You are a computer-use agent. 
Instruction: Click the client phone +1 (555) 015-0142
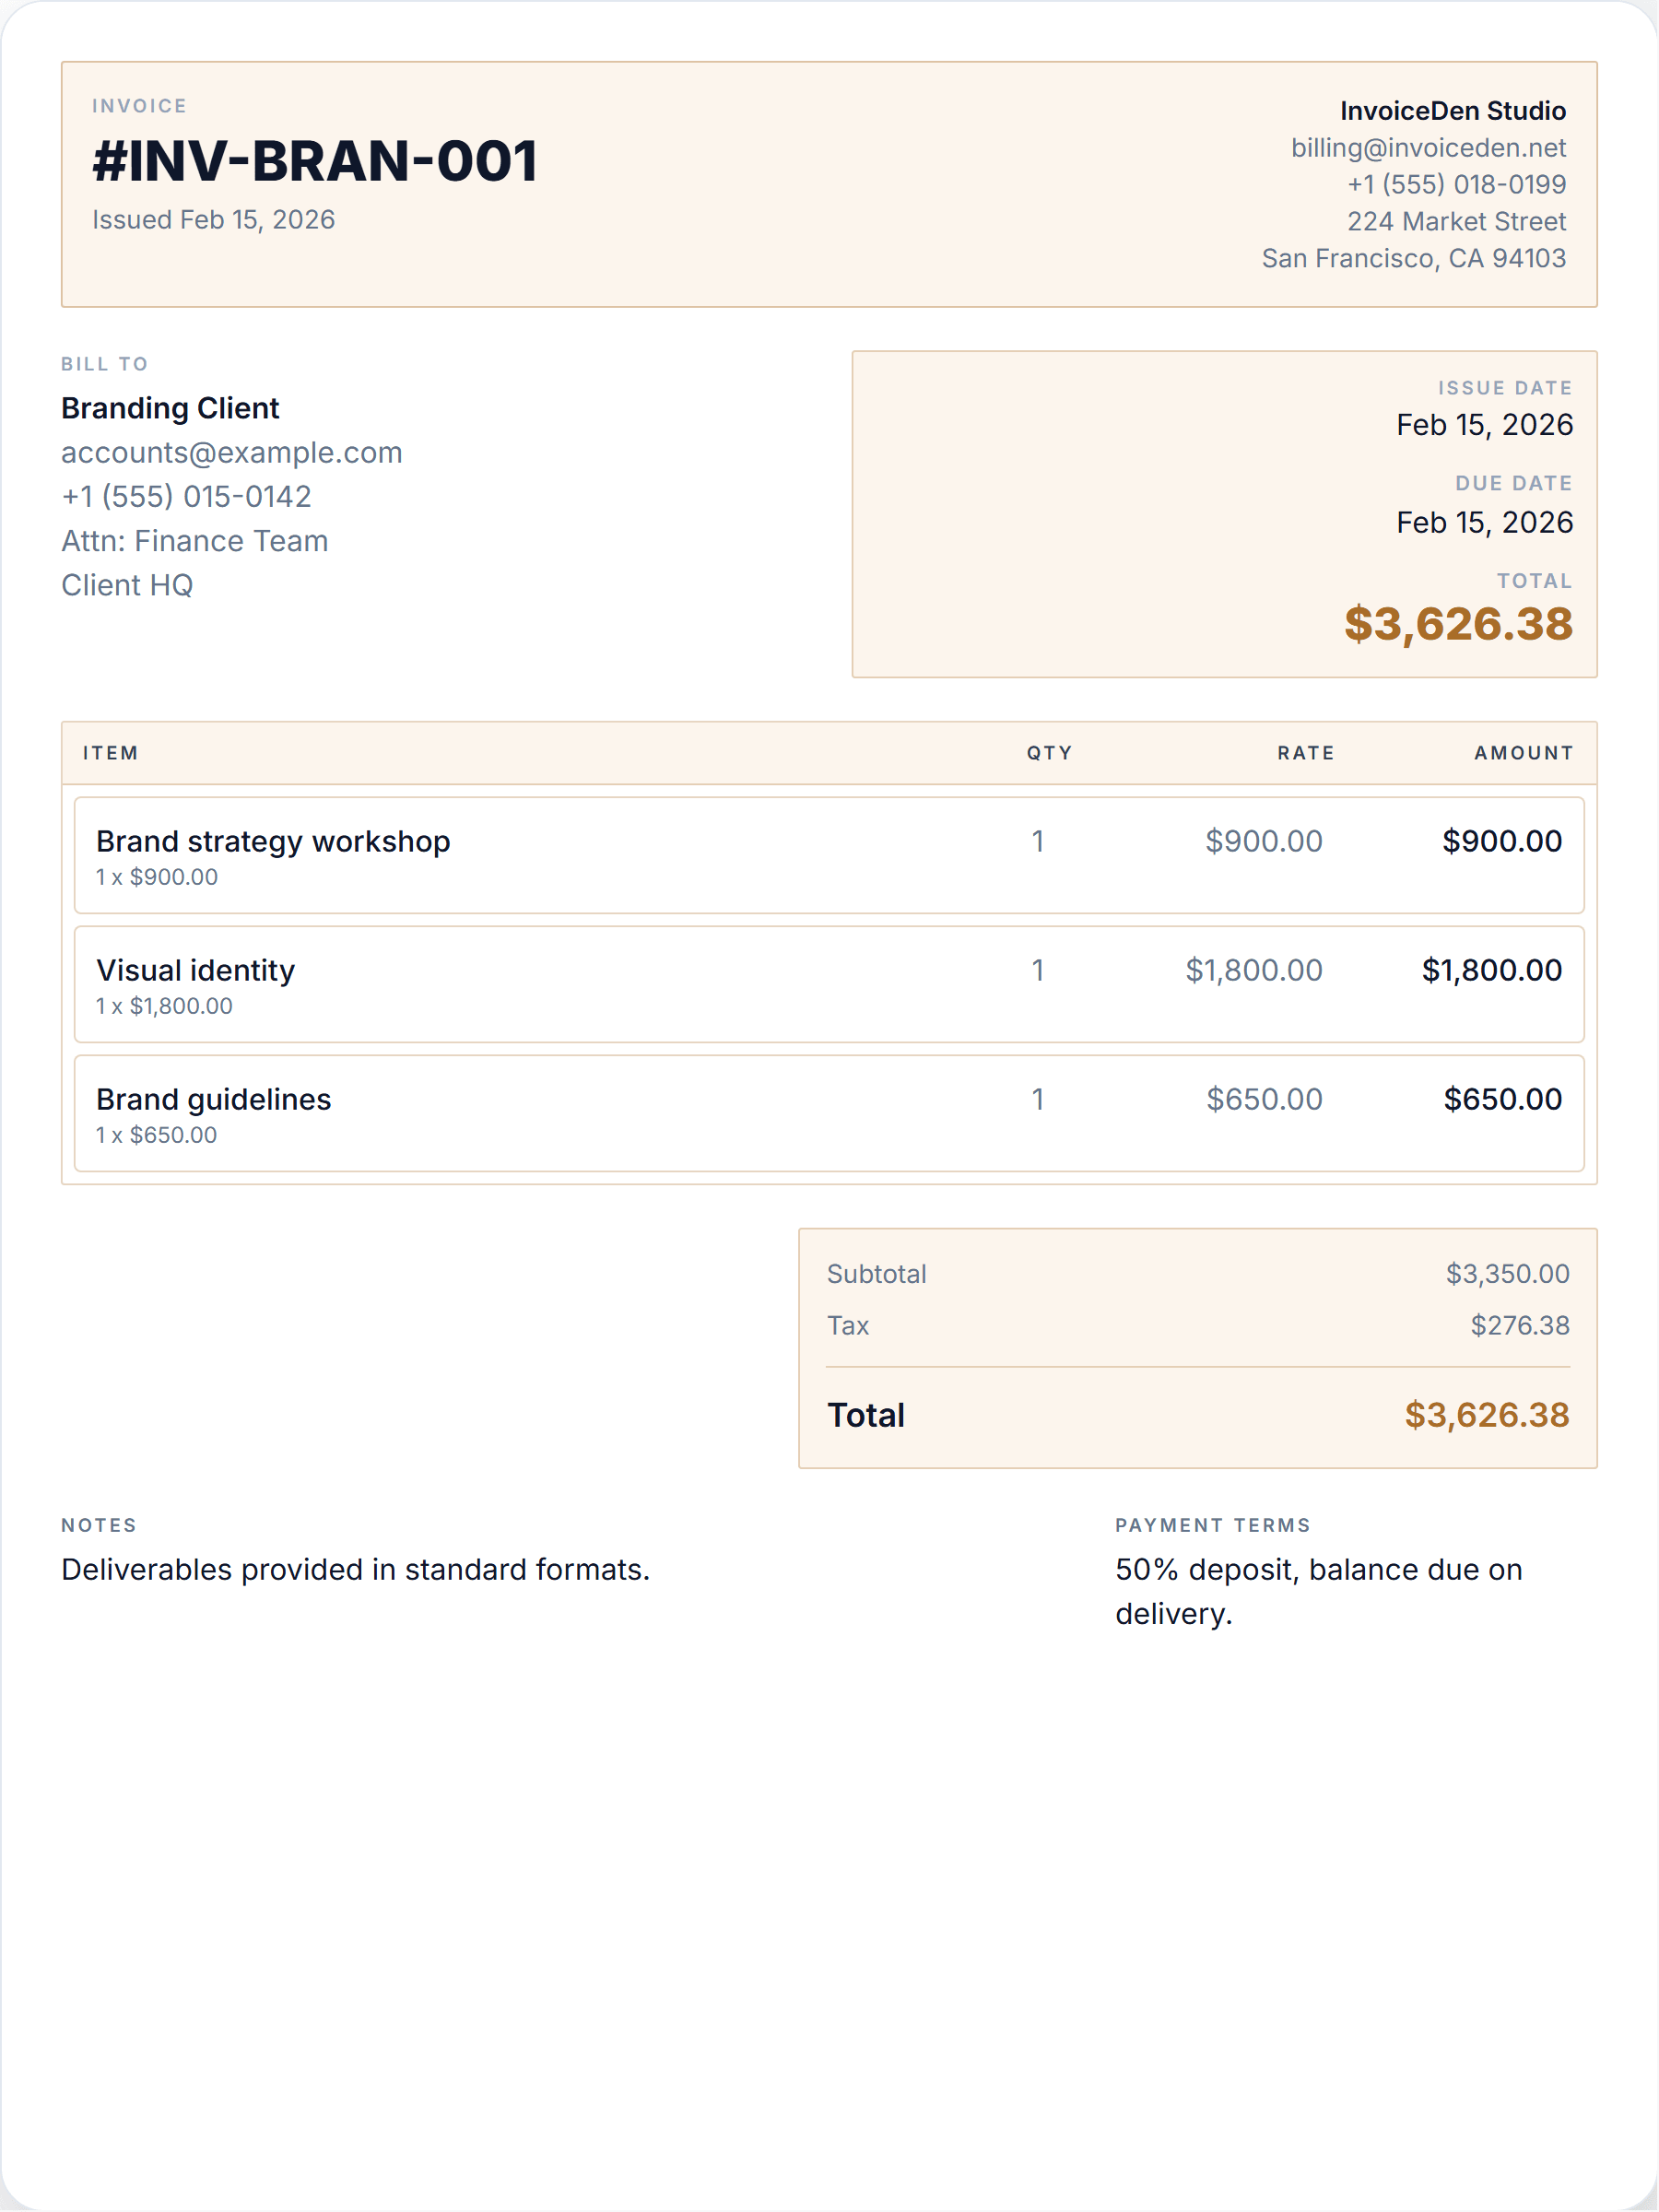tap(187, 496)
